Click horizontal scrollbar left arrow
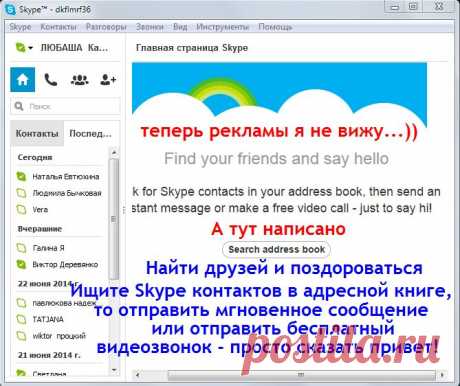 tap(137, 375)
